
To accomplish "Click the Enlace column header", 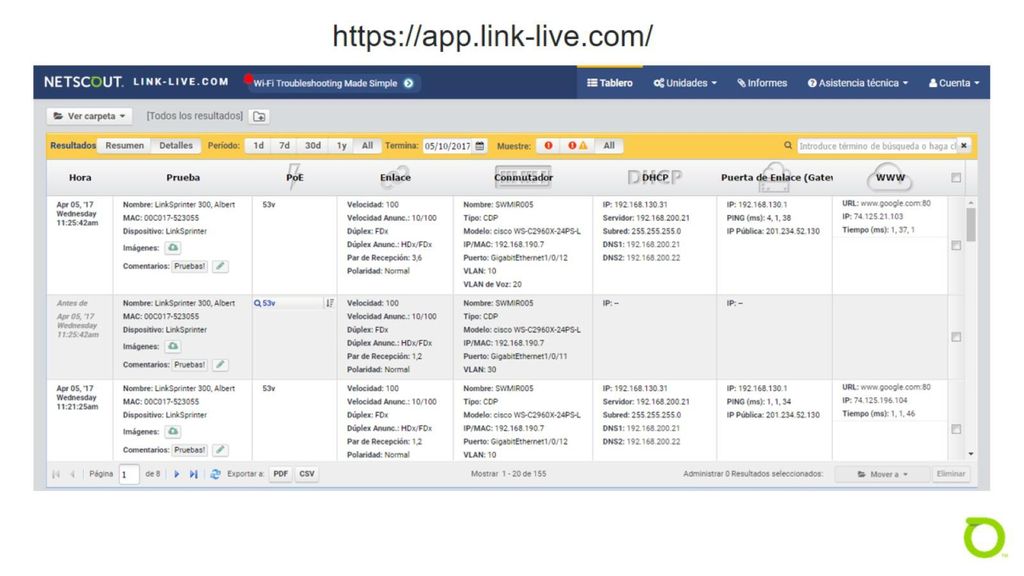I will (395, 178).
